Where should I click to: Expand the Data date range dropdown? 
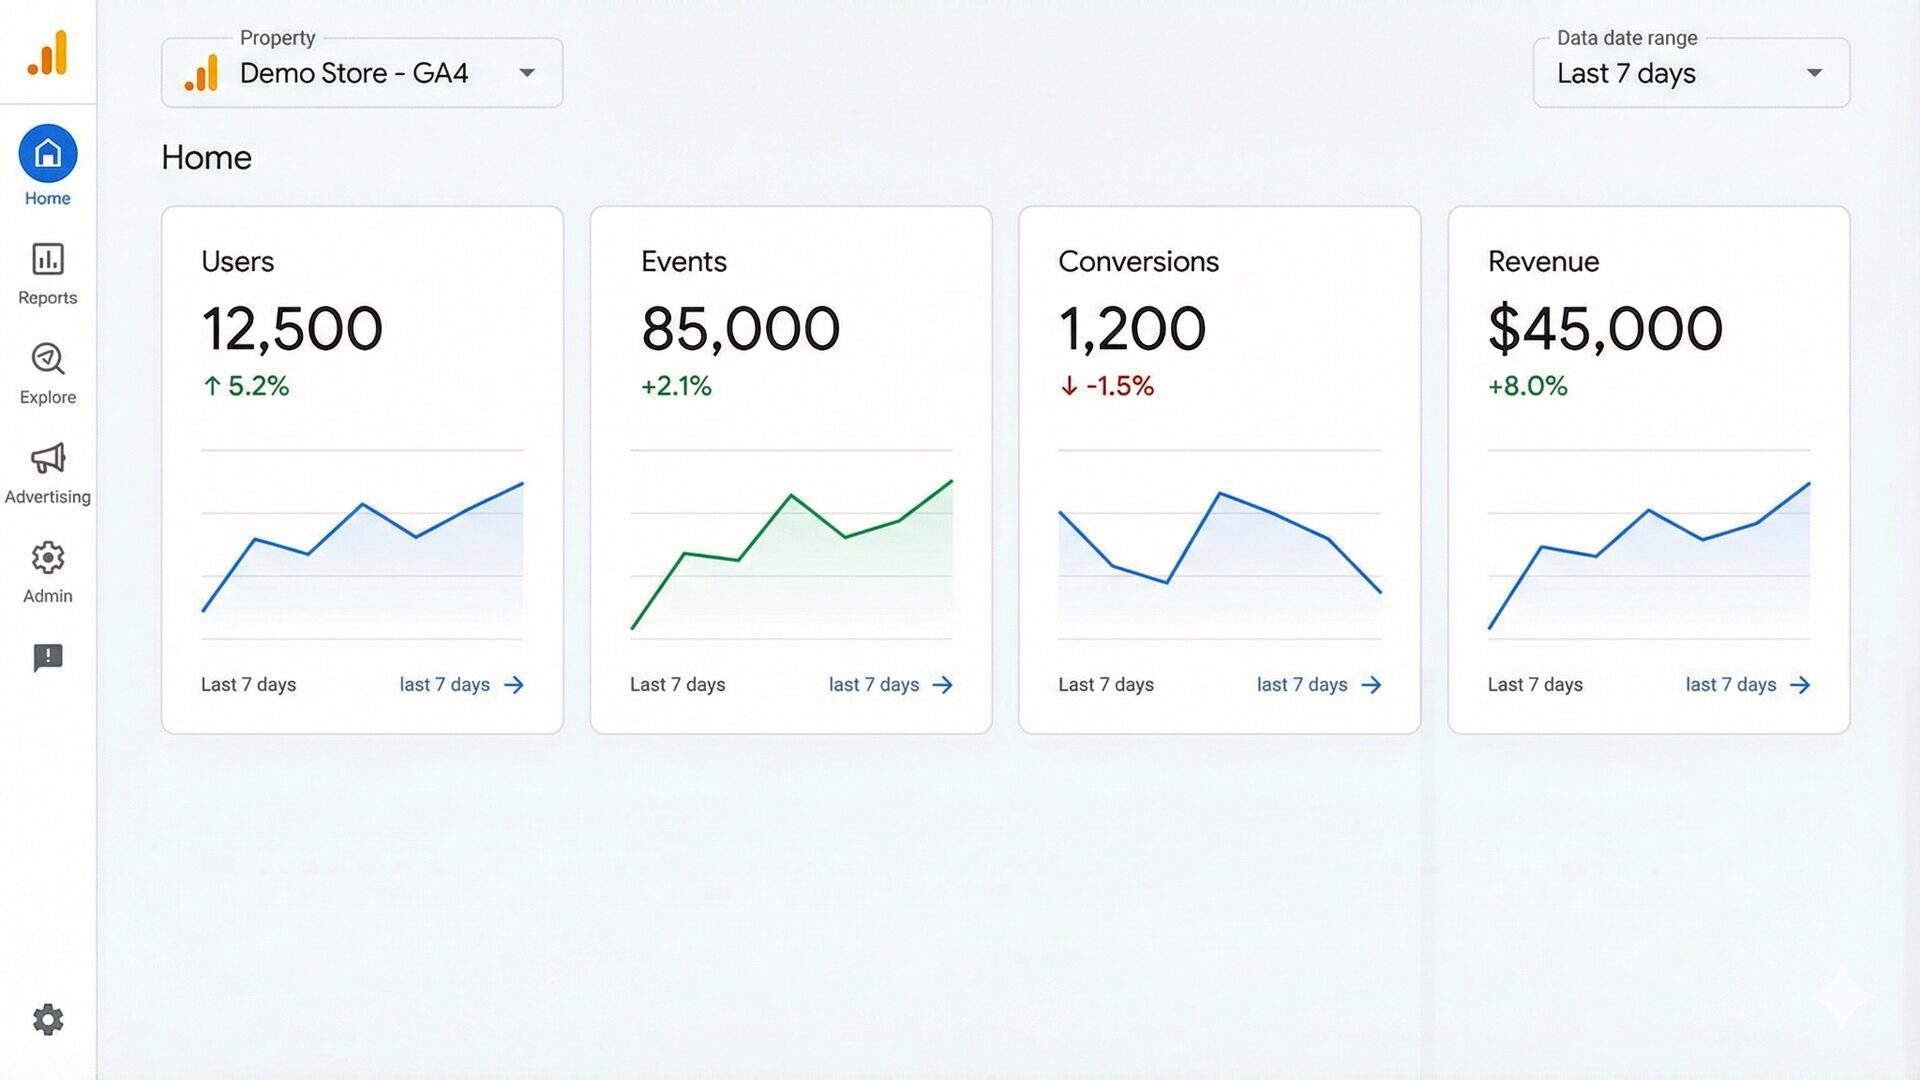pos(1814,73)
